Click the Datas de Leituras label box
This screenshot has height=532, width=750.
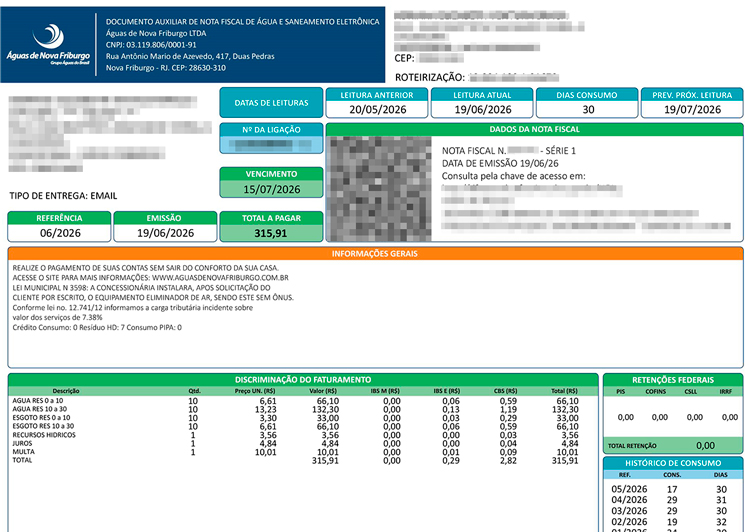click(271, 102)
